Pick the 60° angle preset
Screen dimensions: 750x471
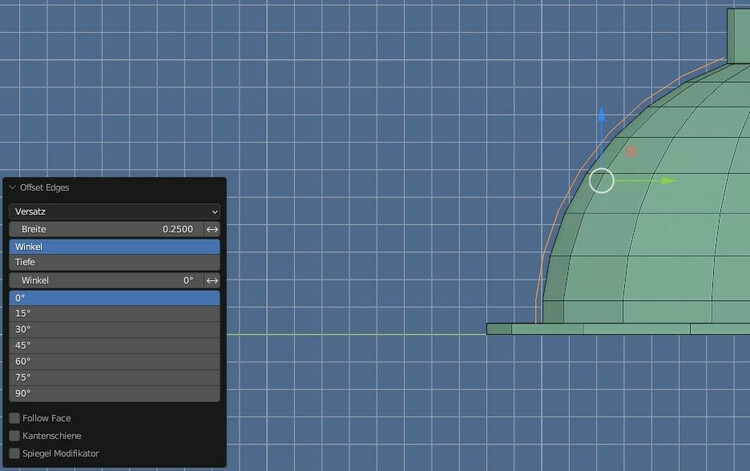point(114,361)
